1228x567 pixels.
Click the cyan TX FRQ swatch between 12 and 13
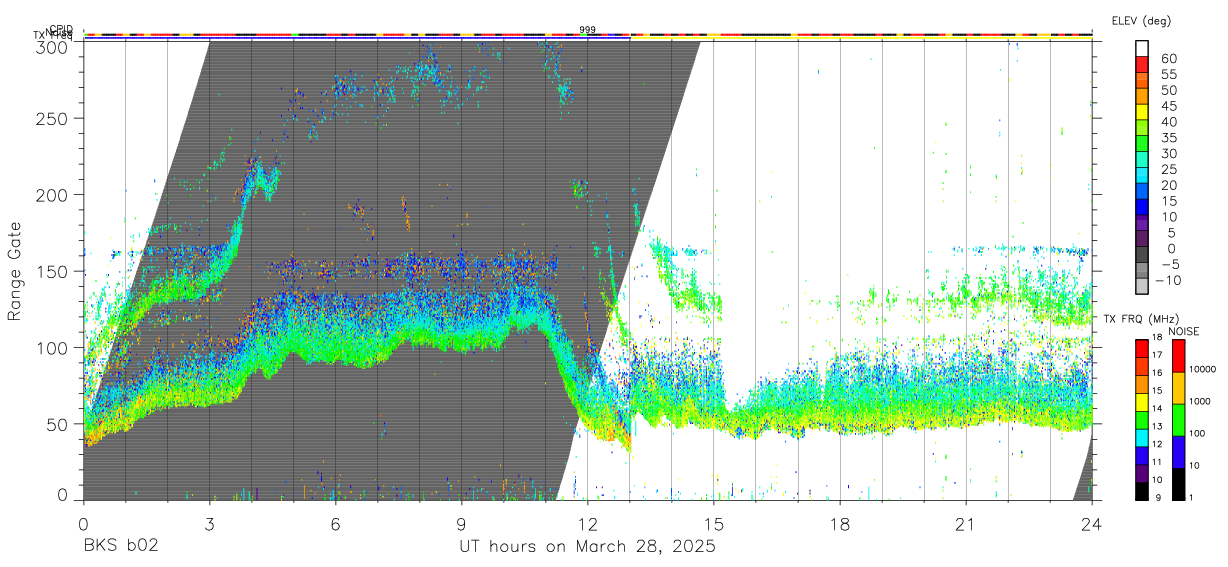[1143, 436]
